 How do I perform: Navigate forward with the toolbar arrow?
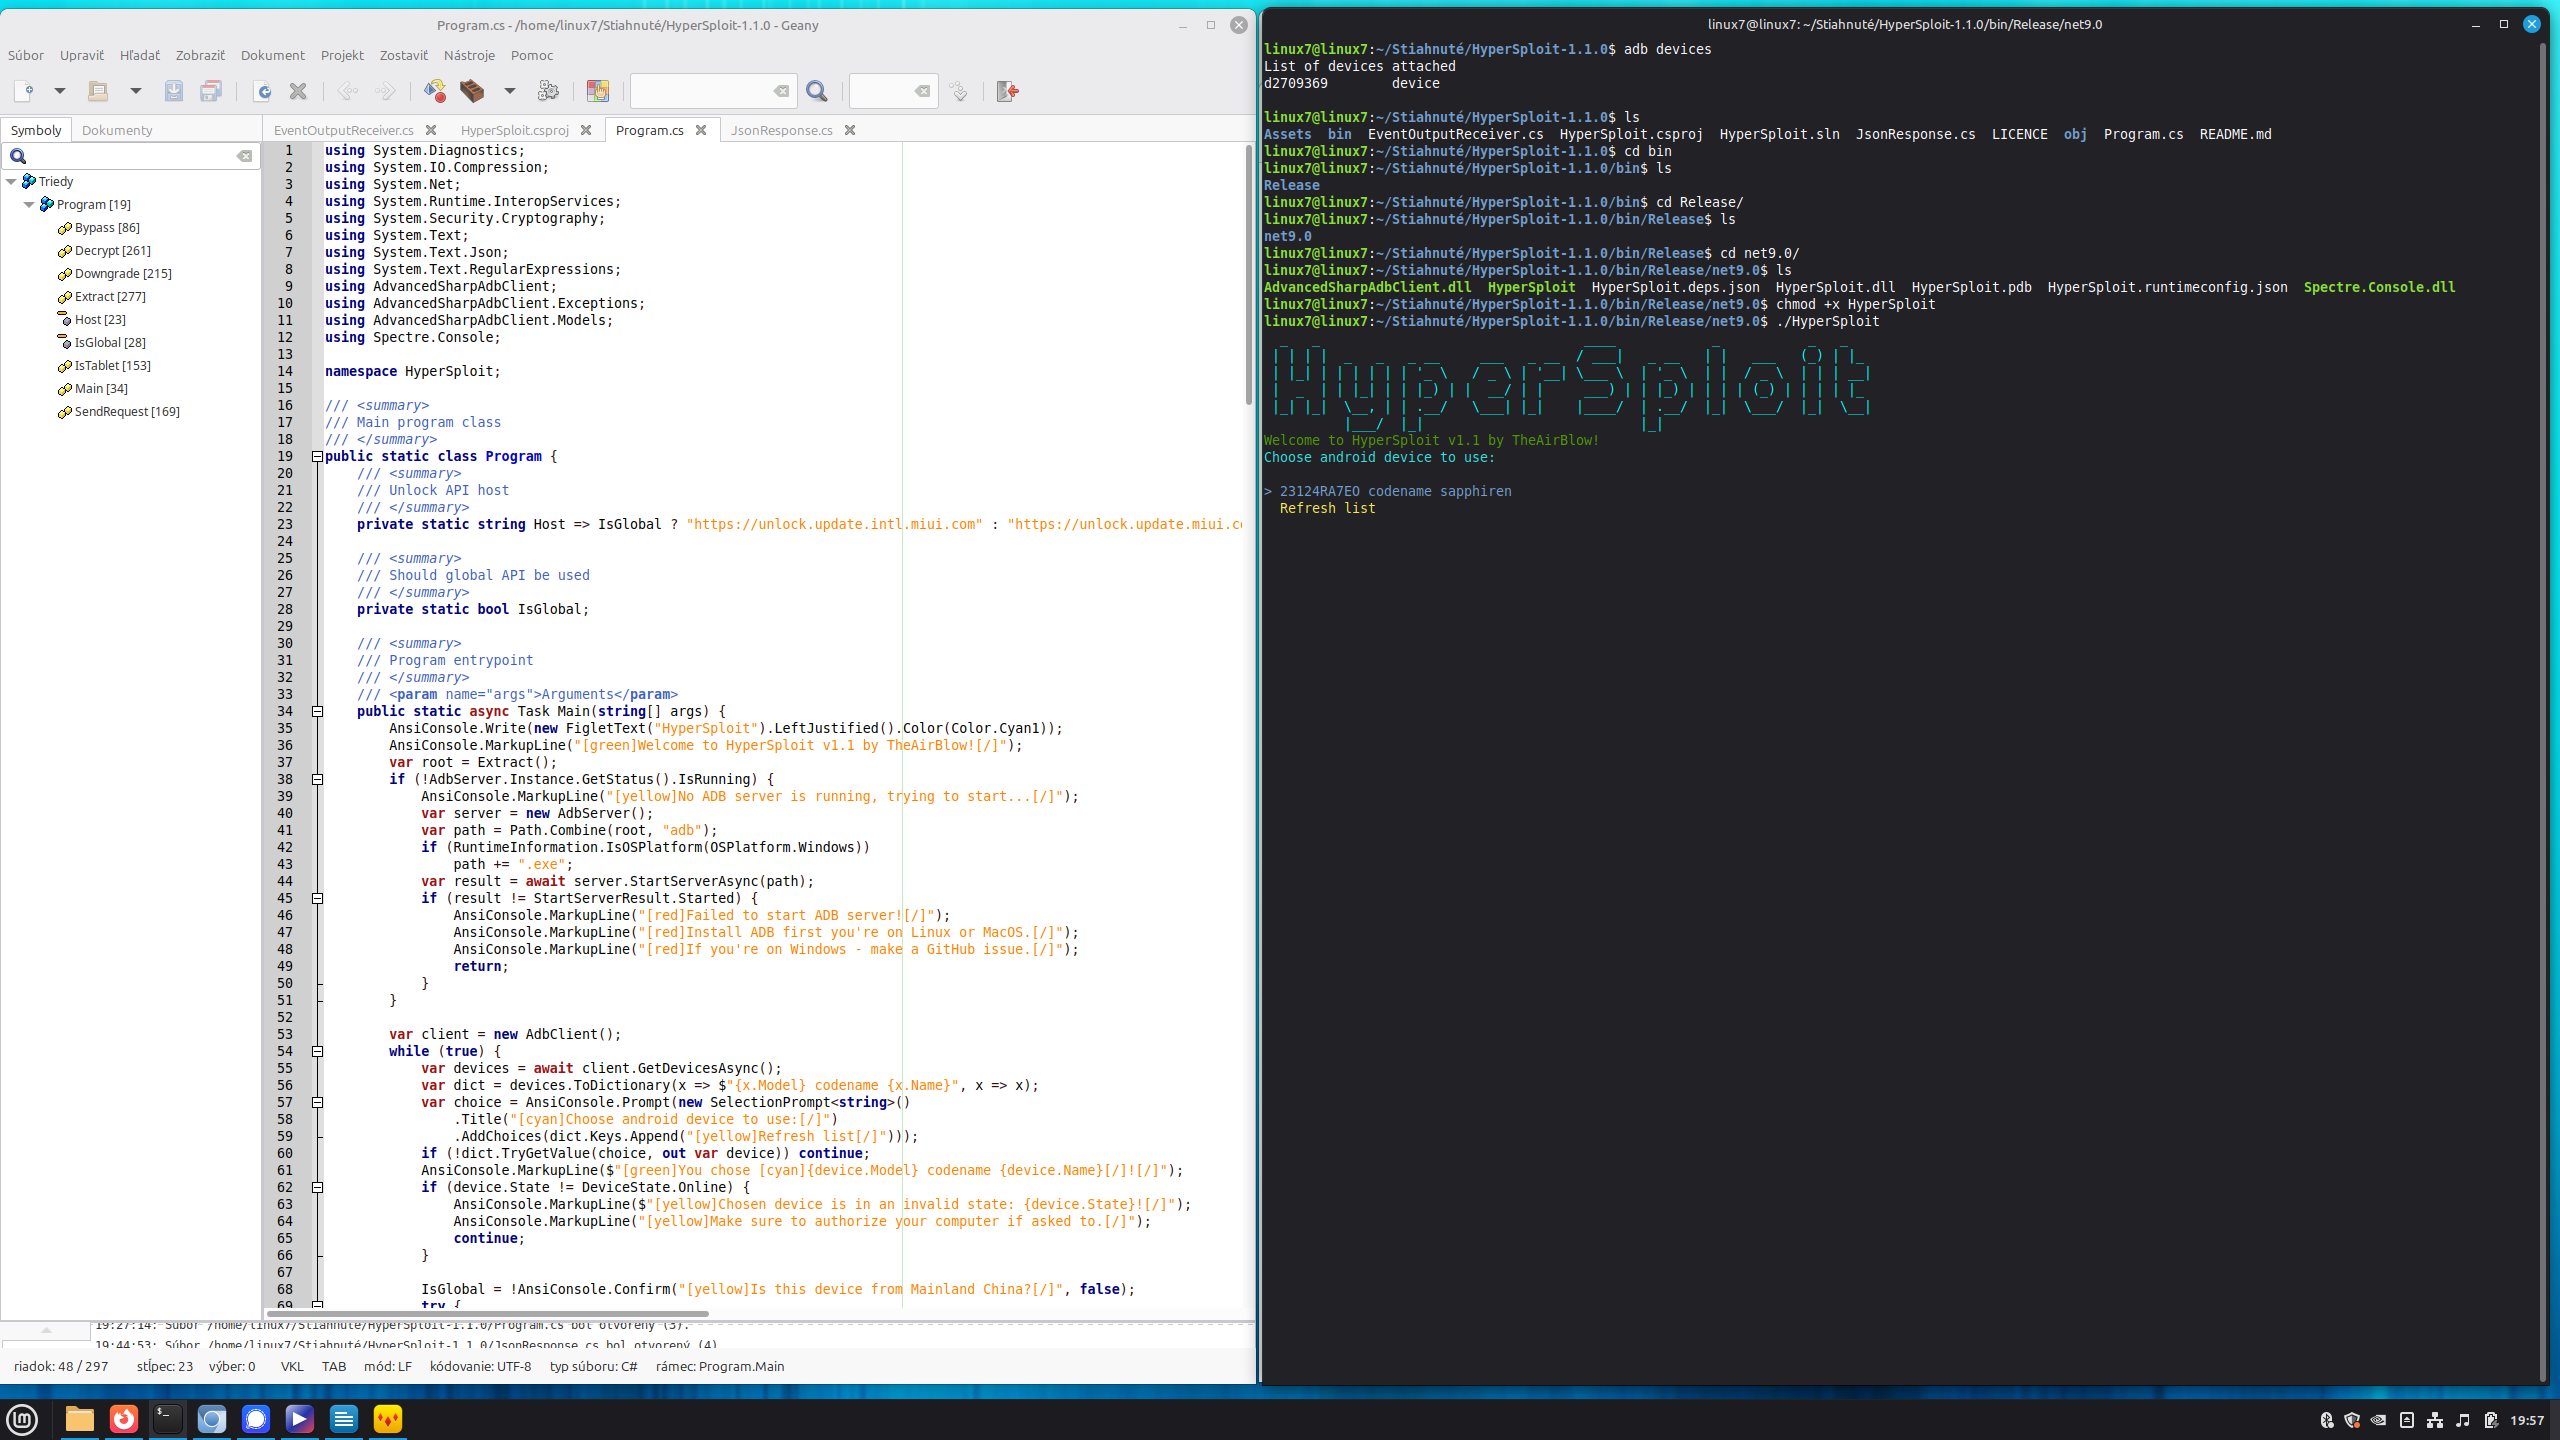(x=385, y=91)
